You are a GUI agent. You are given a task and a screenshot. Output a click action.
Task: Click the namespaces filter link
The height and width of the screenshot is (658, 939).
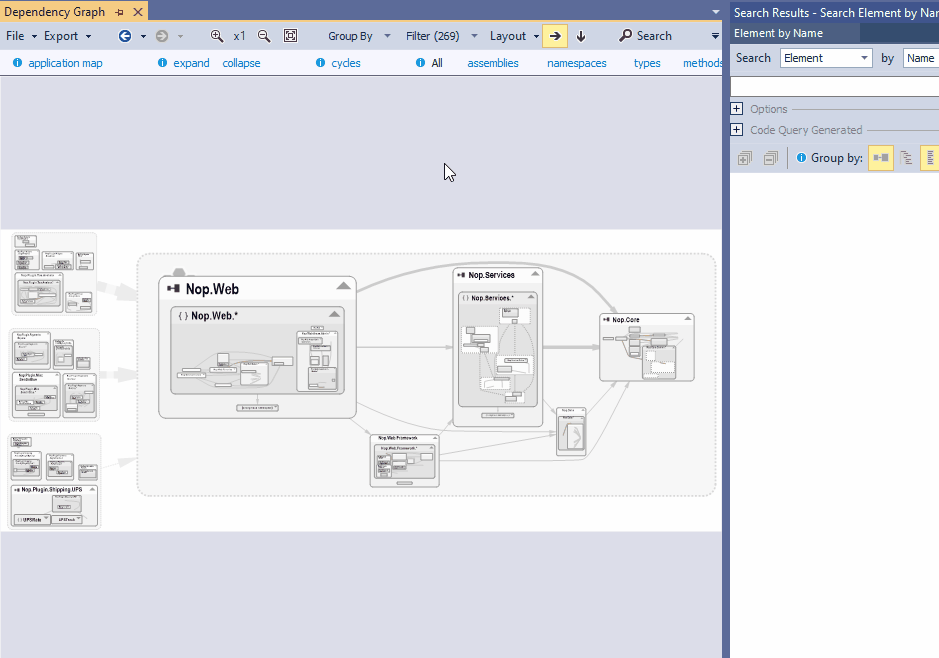point(576,62)
